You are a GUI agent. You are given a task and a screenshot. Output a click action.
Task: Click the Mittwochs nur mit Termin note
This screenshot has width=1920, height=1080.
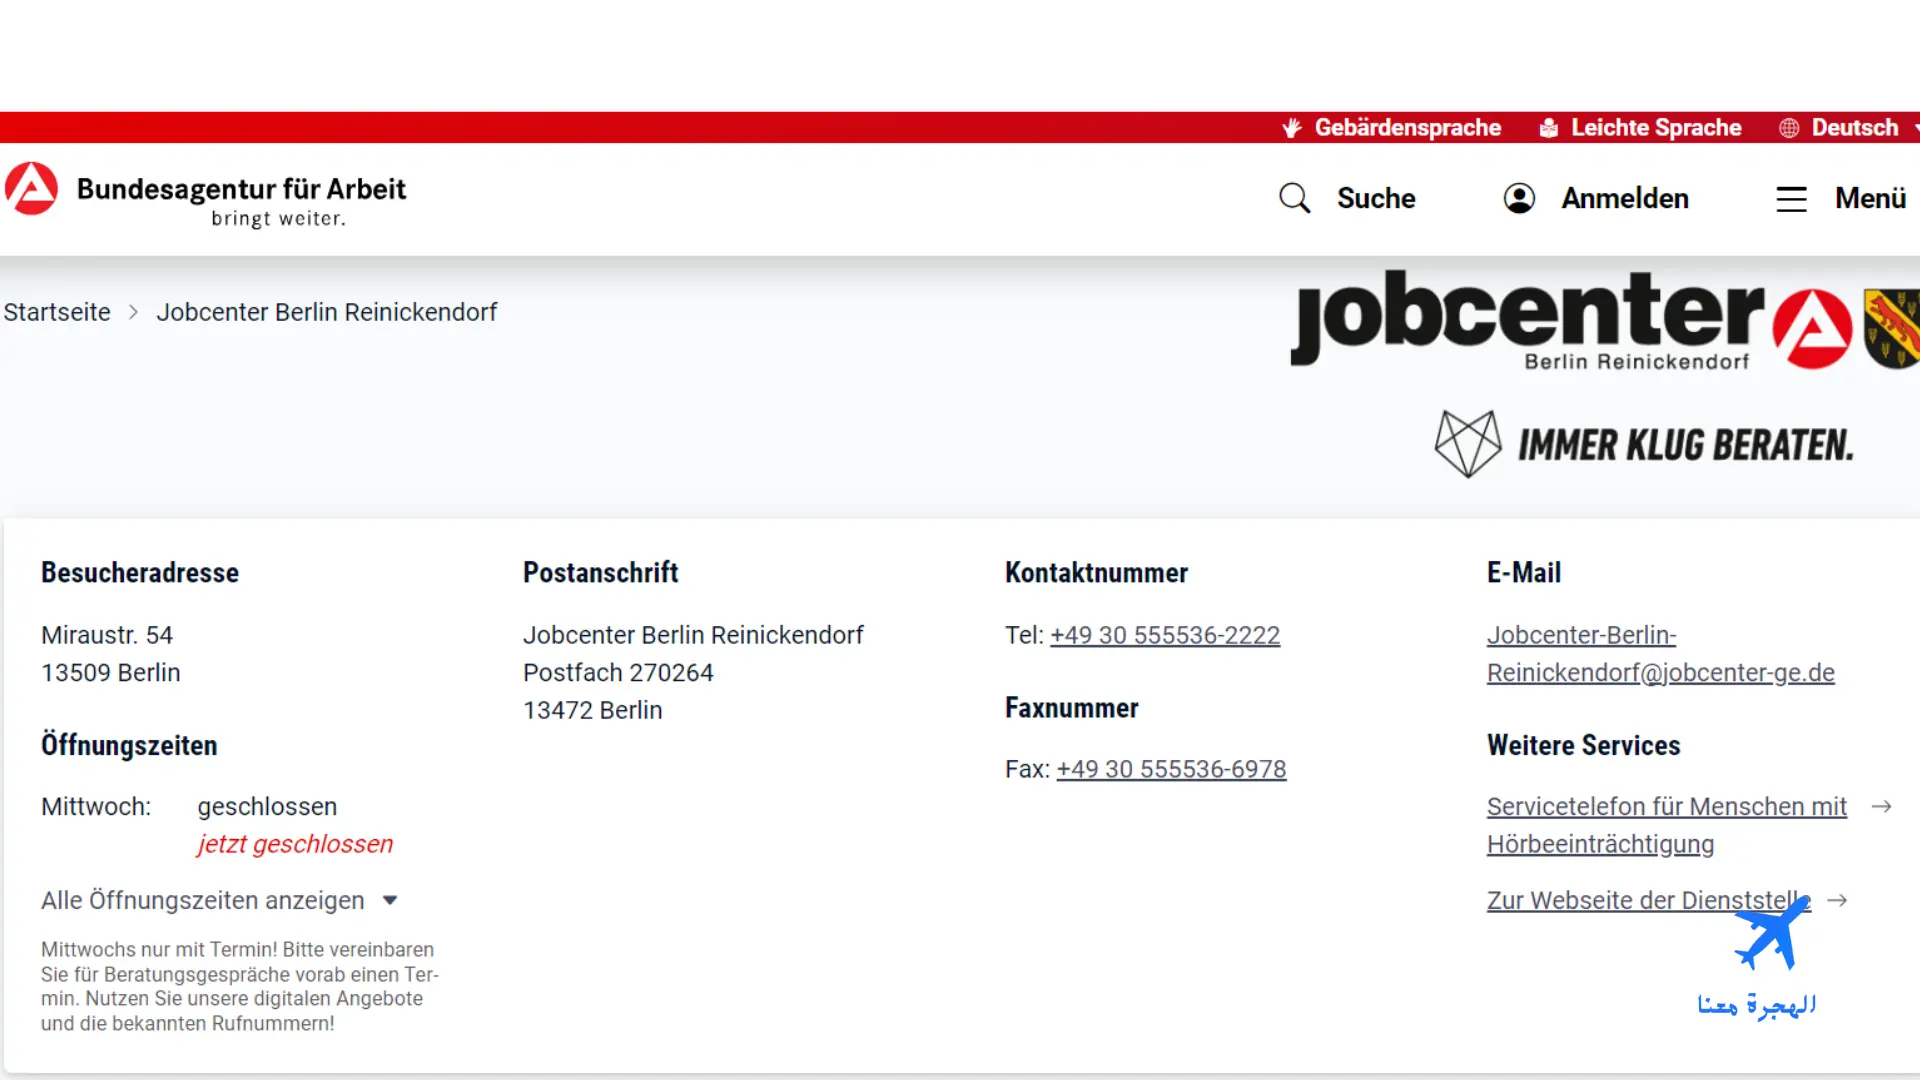(x=240, y=986)
